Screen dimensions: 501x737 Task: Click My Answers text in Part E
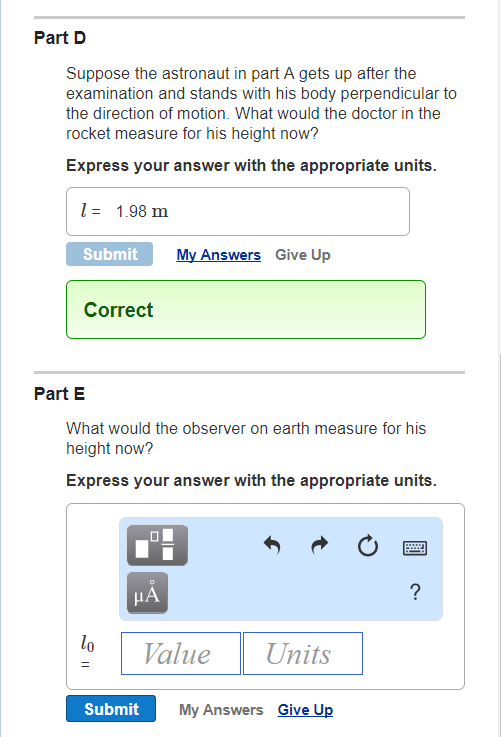pos(221,710)
